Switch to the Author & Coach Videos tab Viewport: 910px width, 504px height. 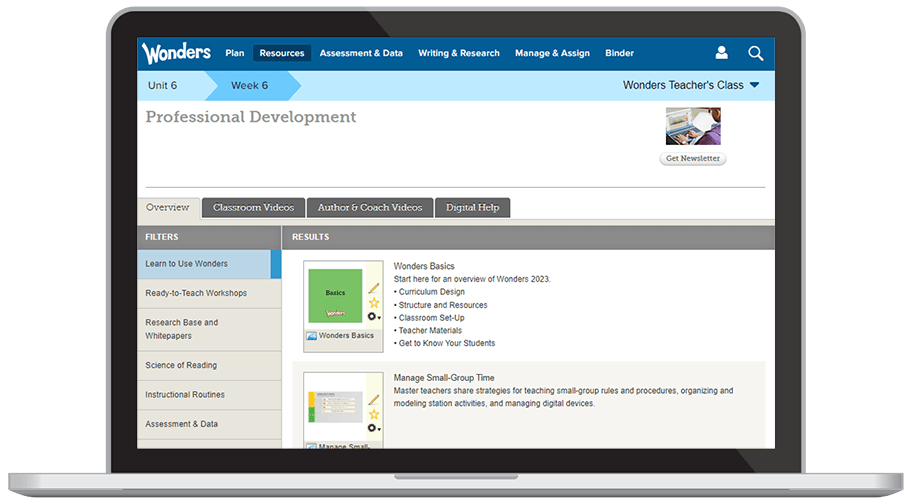(x=370, y=207)
